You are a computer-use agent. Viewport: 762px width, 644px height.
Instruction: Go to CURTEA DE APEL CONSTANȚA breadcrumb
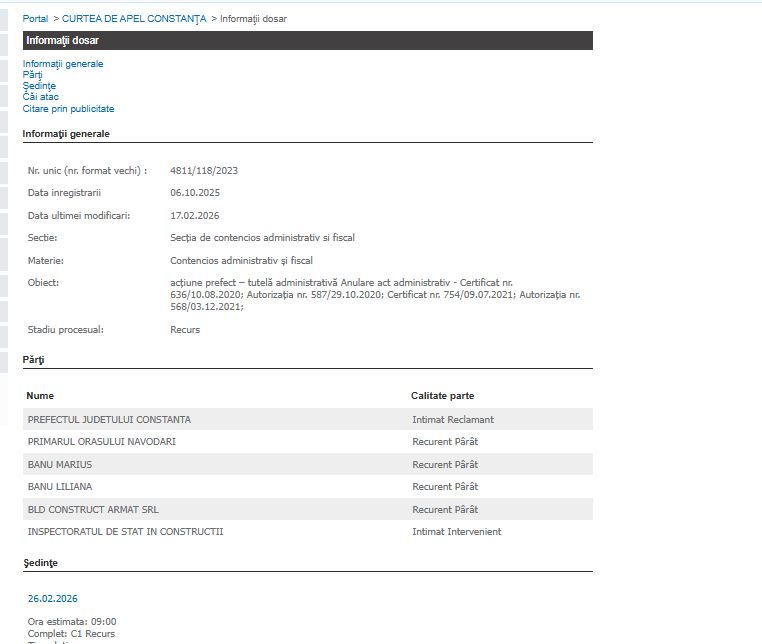tap(134, 19)
